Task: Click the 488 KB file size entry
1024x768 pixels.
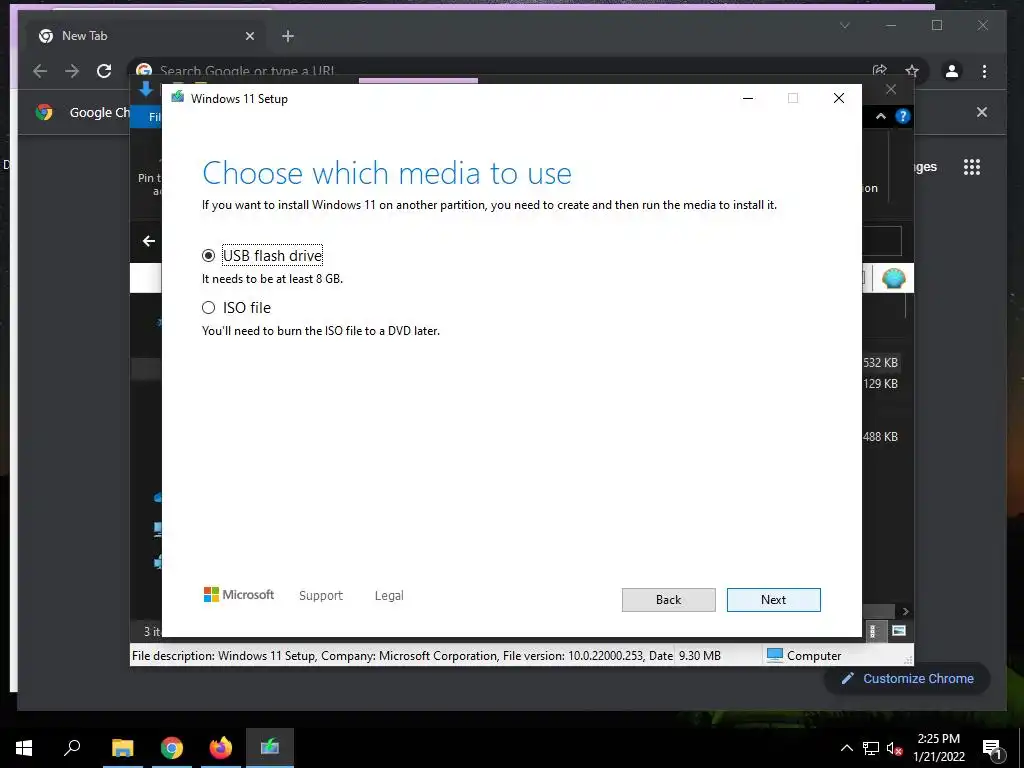Action: click(x=880, y=436)
